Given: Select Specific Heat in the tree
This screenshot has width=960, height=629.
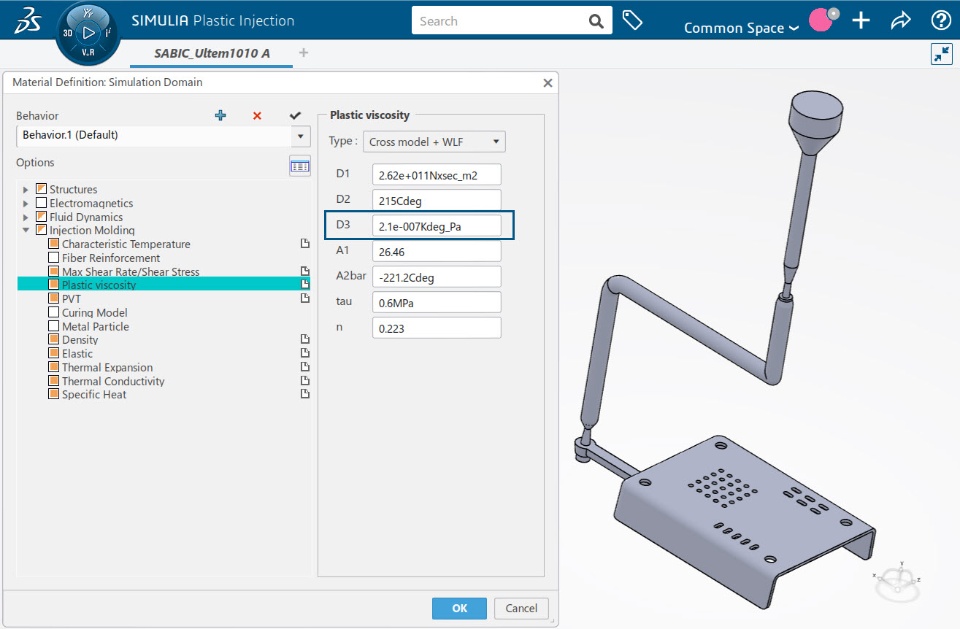Looking at the screenshot, I should tap(94, 394).
